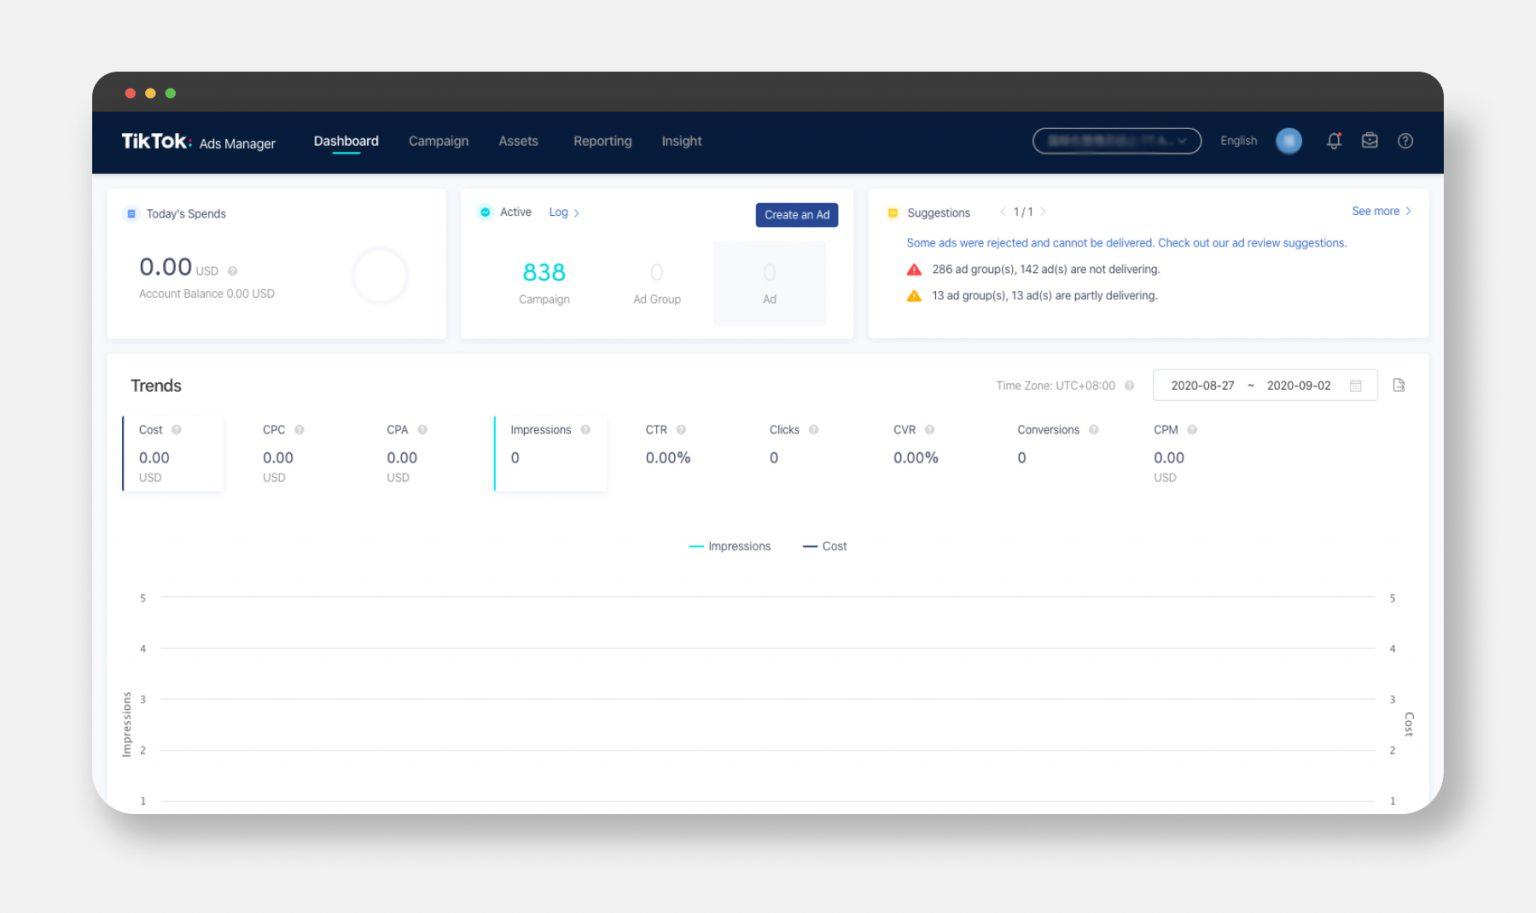Click the help question mark icon
The width and height of the screenshot is (1536, 913).
pyautogui.click(x=1405, y=141)
